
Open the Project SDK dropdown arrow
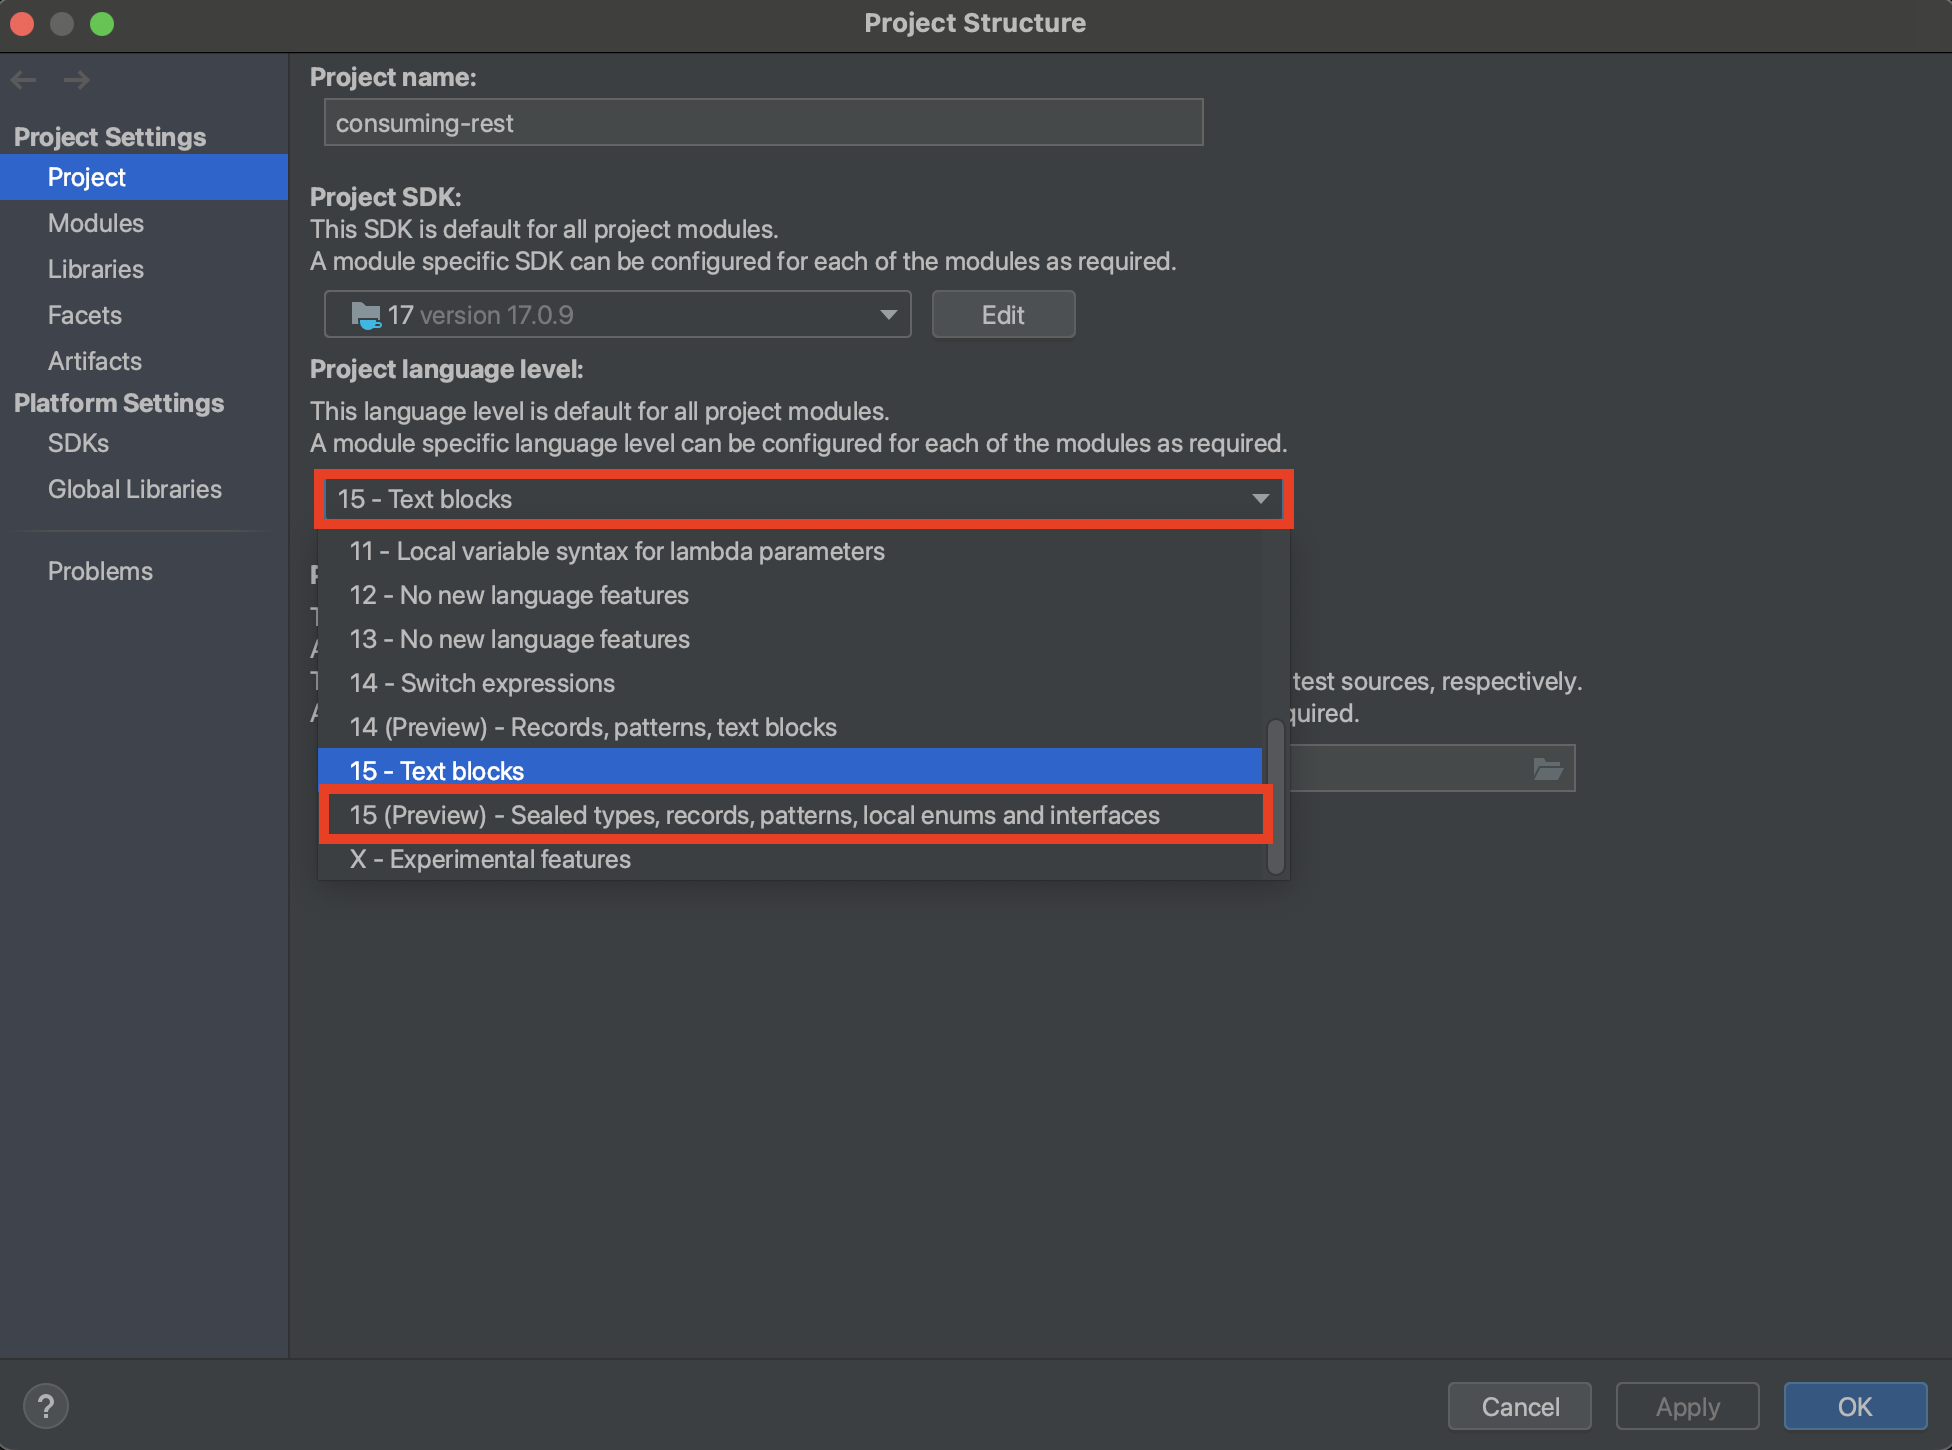pos(888,315)
